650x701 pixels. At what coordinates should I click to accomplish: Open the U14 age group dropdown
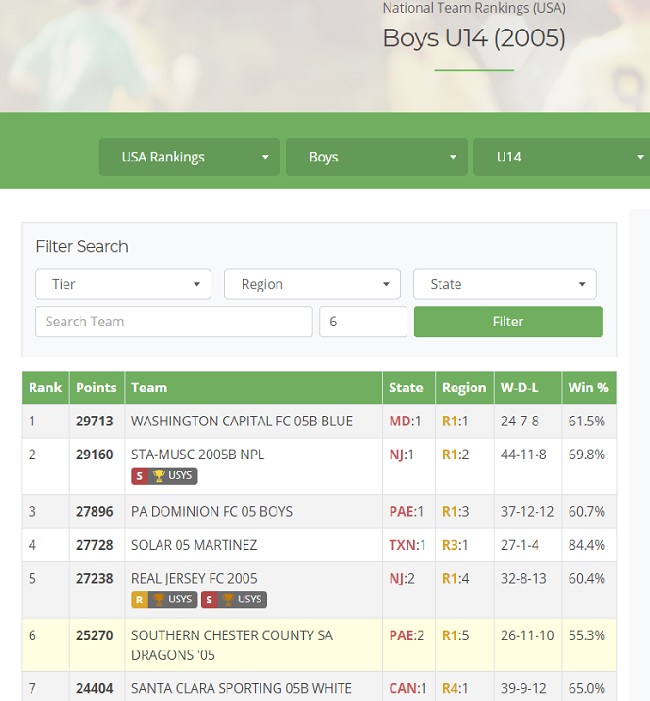tap(561, 157)
